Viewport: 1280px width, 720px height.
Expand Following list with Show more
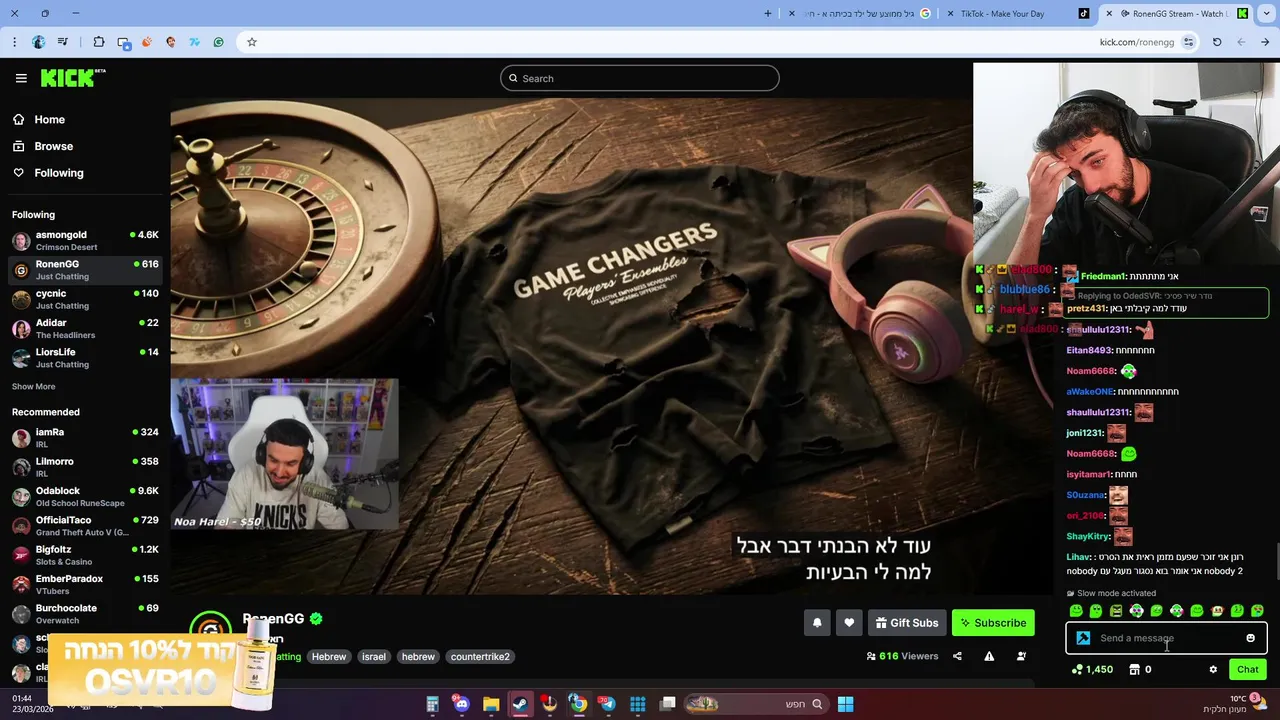coord(33,386)
